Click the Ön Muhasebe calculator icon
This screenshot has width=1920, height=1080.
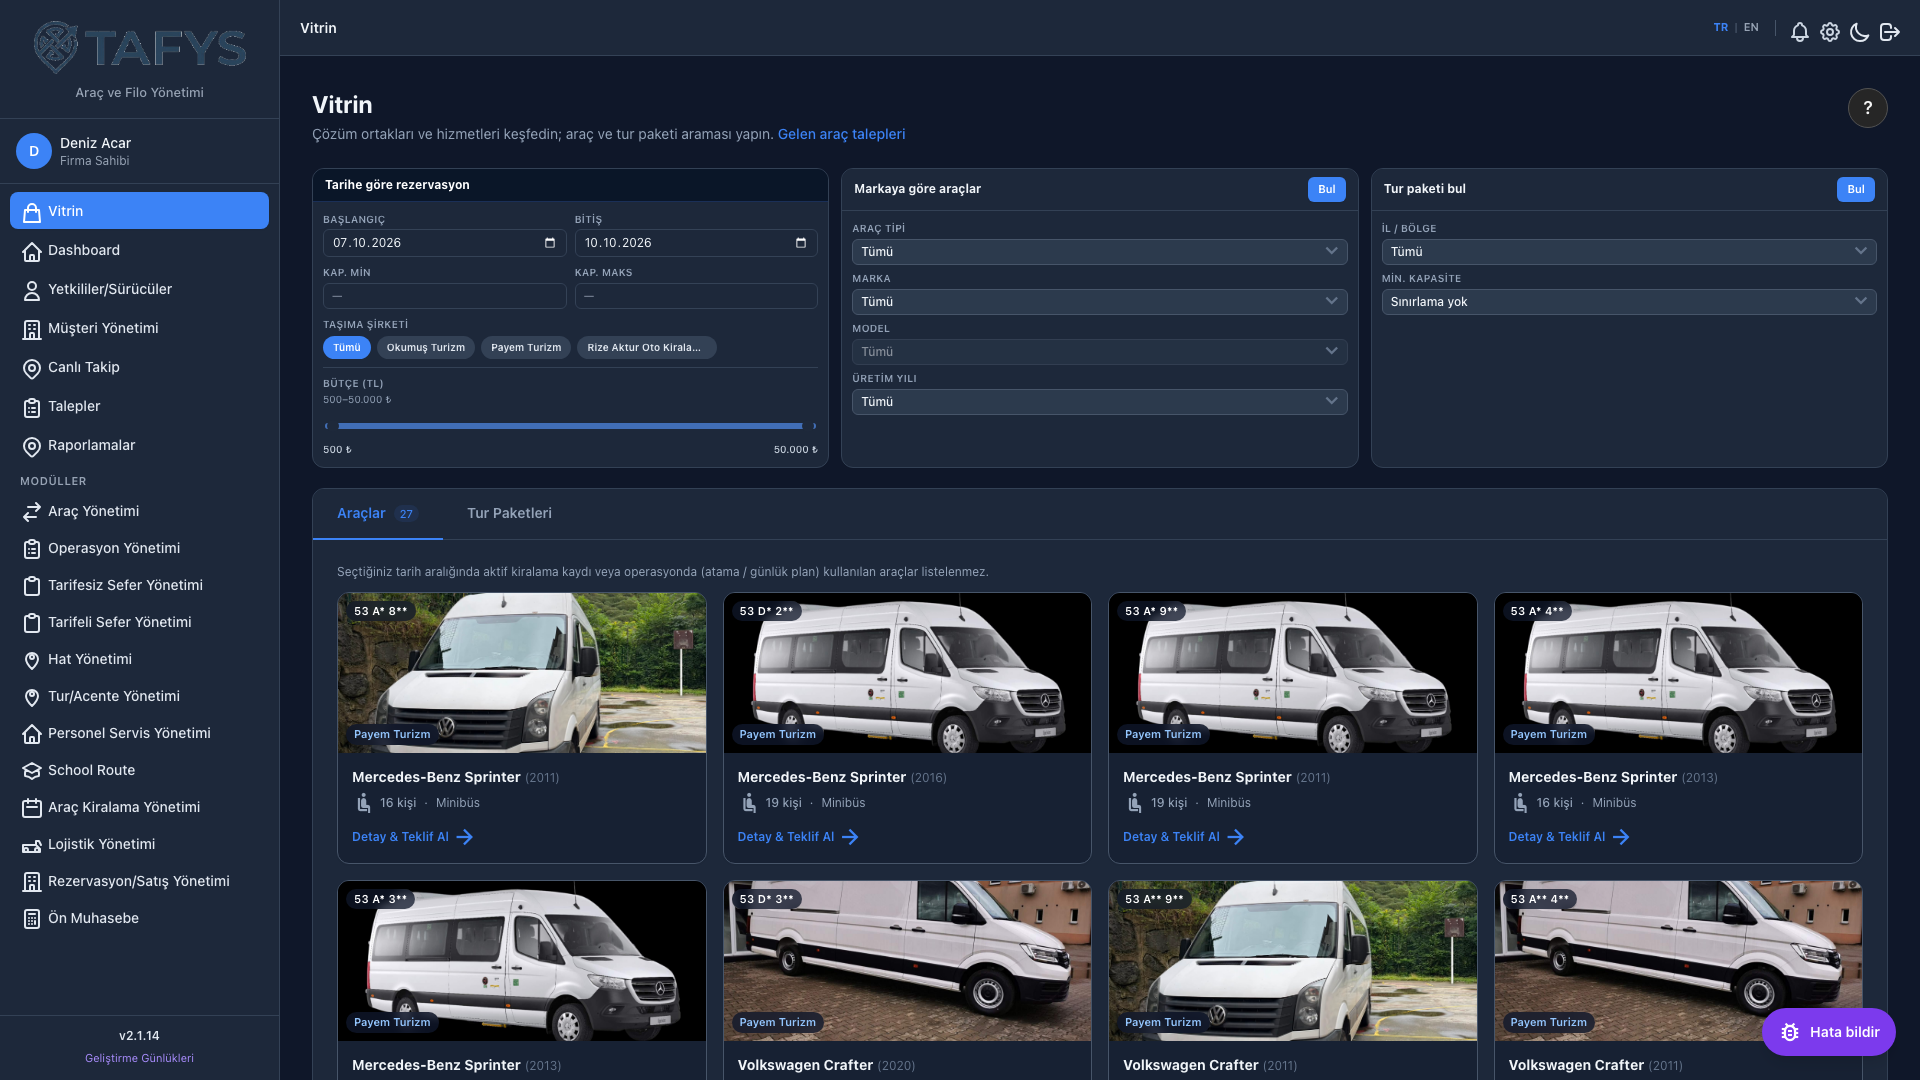pos(32,919)
